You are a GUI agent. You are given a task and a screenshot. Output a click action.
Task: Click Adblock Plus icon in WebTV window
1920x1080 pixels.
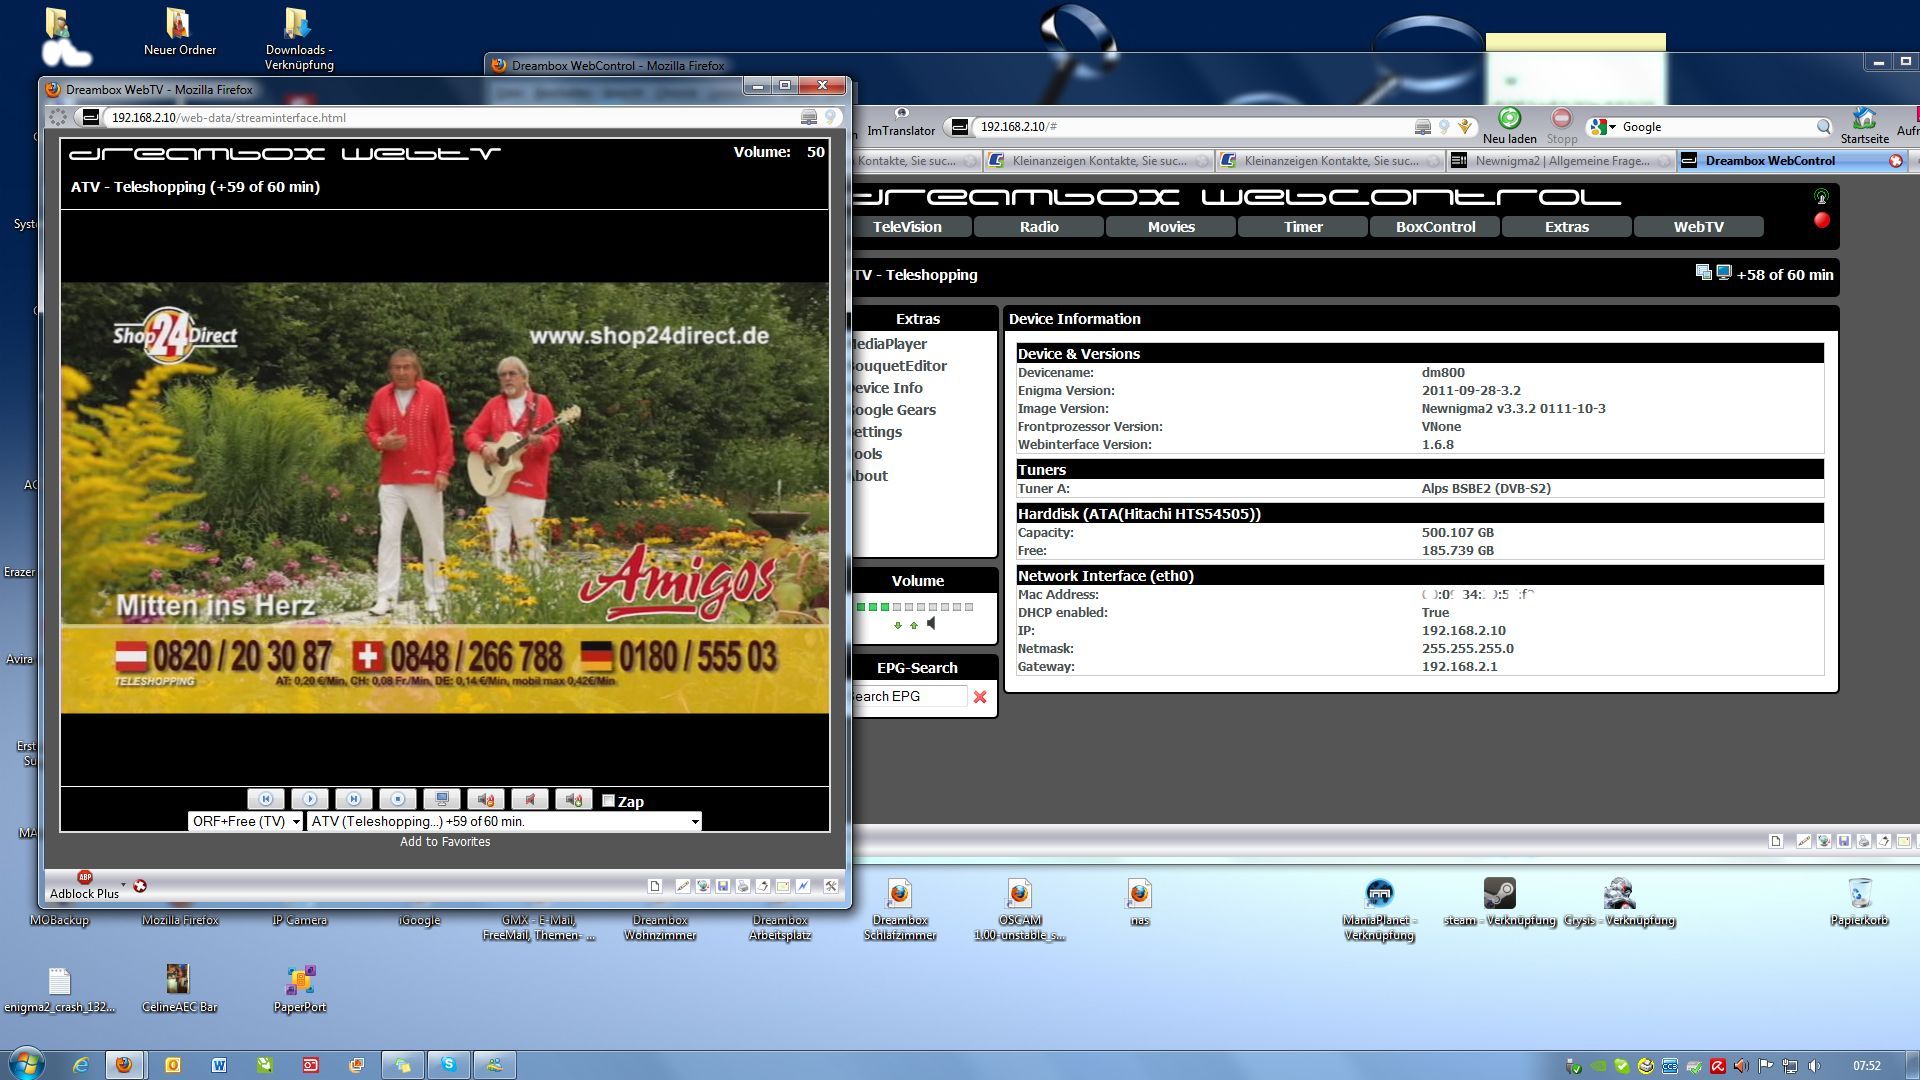coord(85,877)
